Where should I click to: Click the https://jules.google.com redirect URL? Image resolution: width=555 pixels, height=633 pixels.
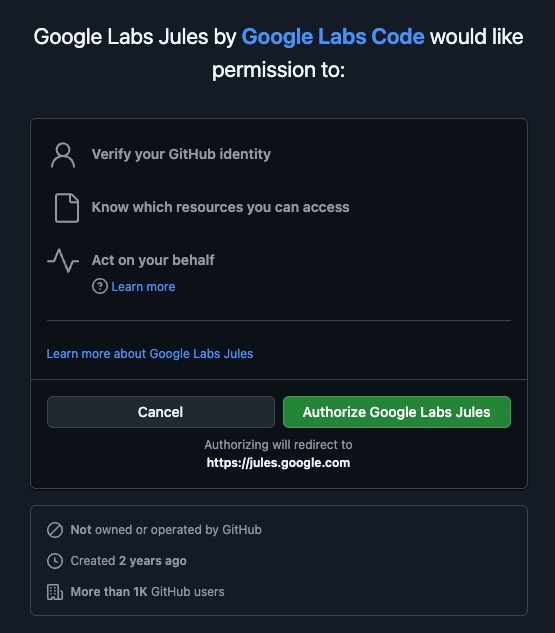(x=279, y=463)
